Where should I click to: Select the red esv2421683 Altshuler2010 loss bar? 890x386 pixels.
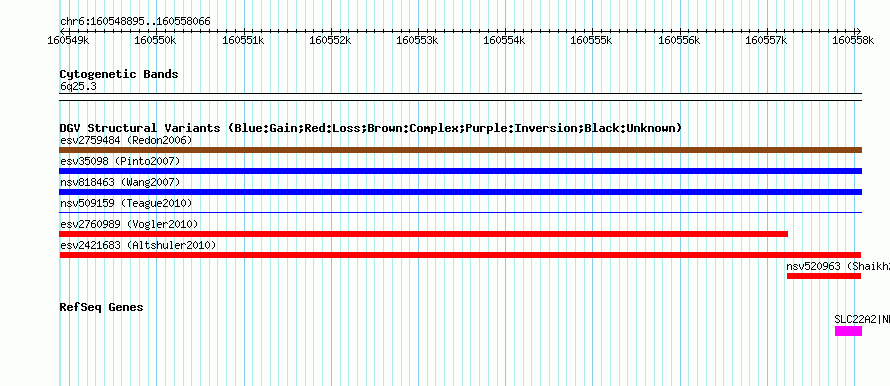pos(460,255)
